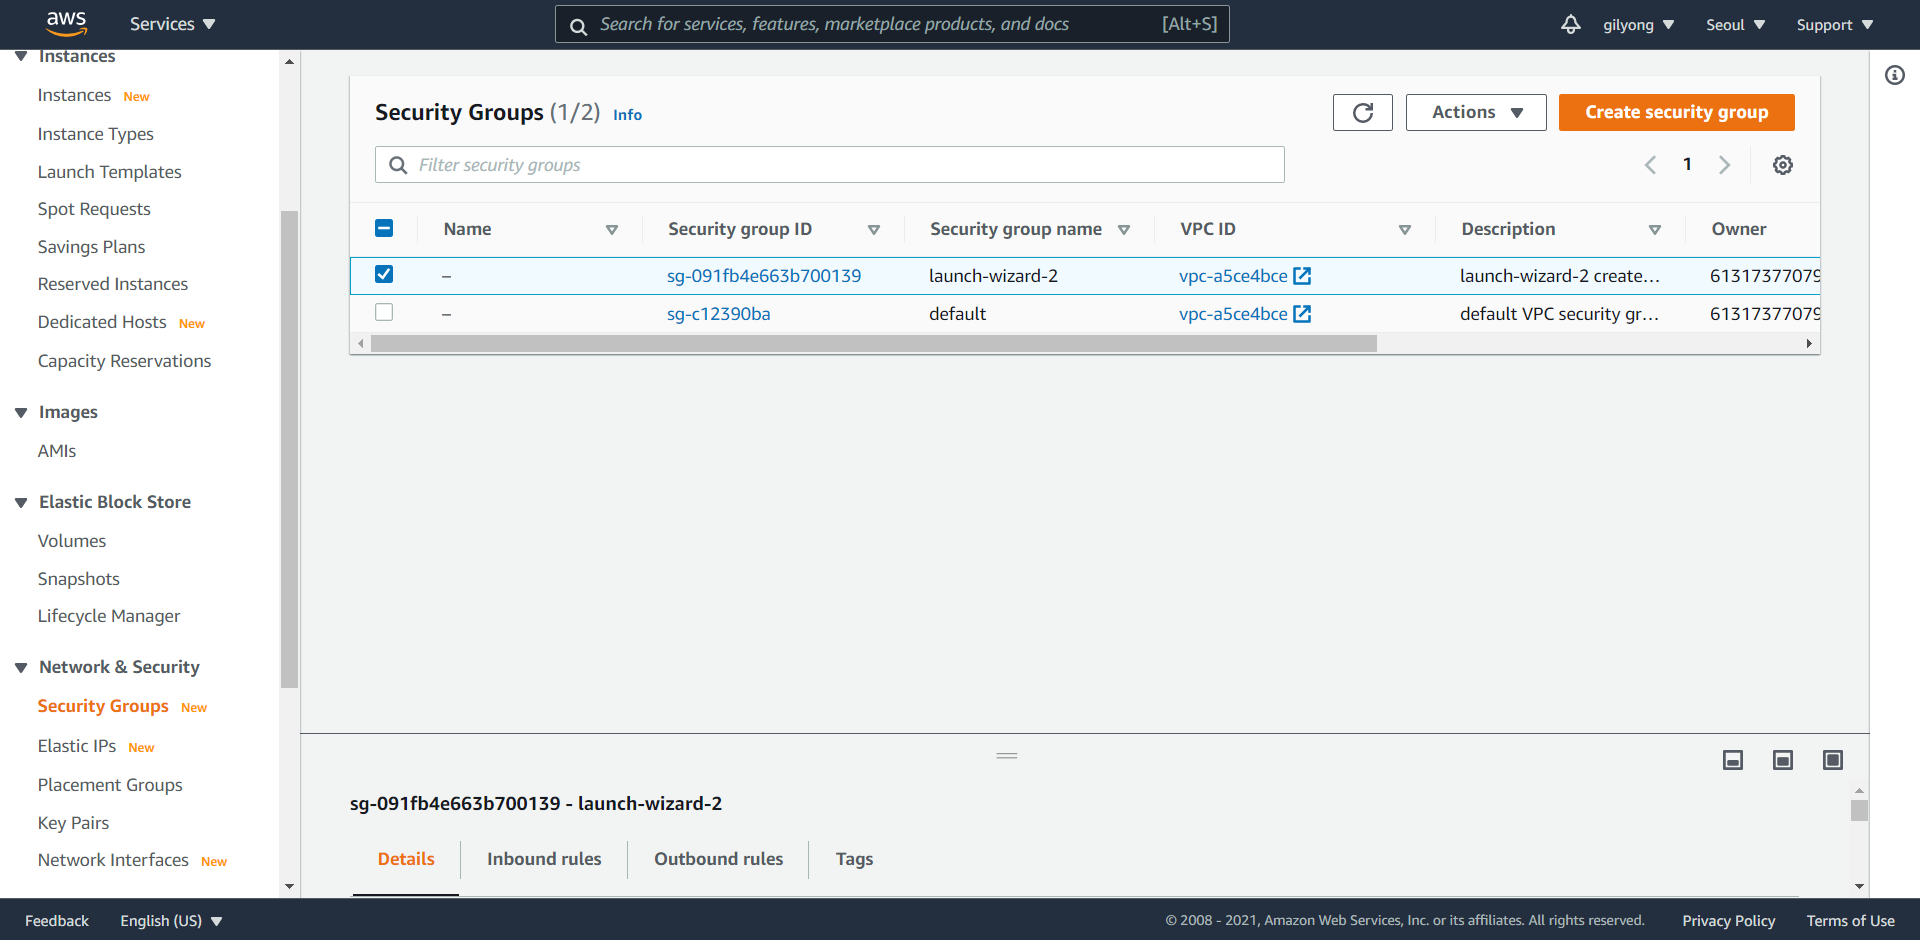Click the table horizontal scrollbar
1920x940 pixels.
[873, 344]
